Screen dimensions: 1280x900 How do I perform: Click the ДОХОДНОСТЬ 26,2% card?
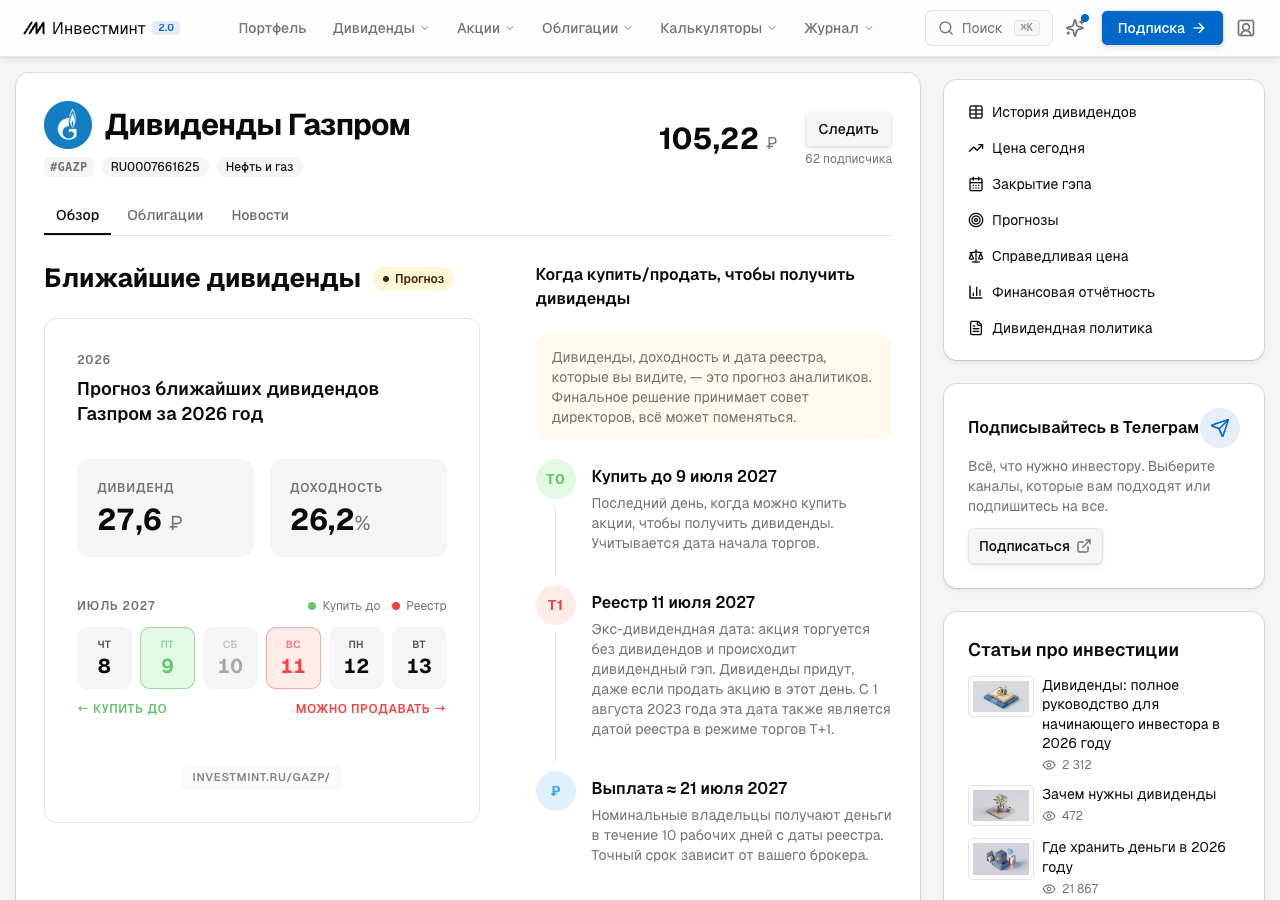tap(358, 508)
